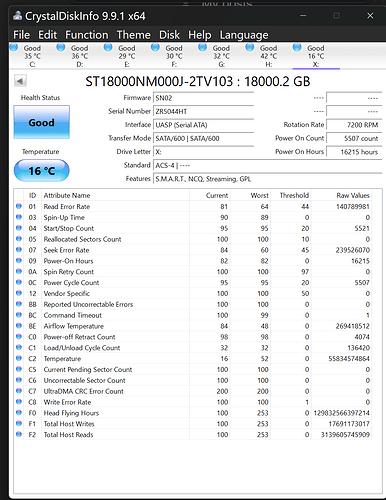
Task: Click the Read Error Rate status dot
Action: pos(19,206)
